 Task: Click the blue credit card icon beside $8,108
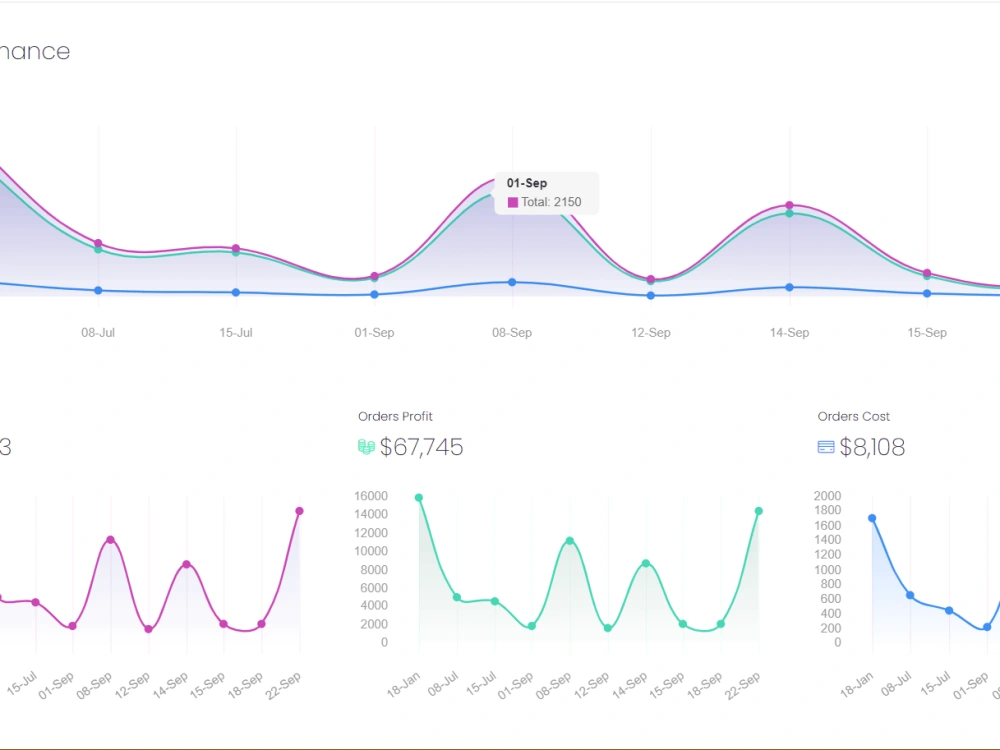pyautogui.click(x=826, y=447)
